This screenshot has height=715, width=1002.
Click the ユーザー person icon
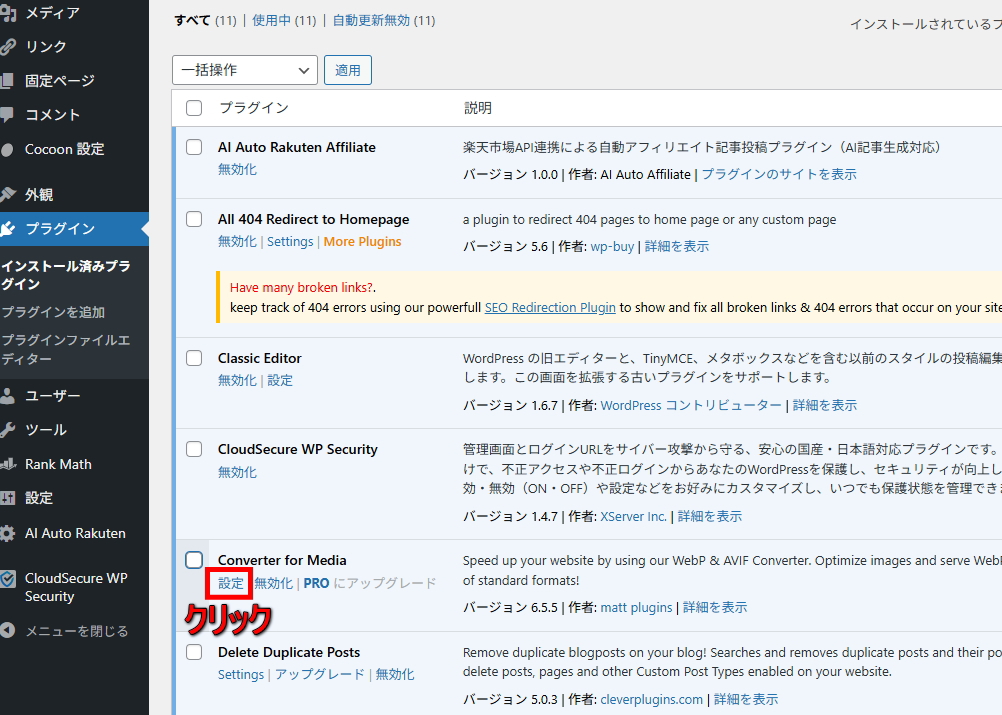(8, 396)
